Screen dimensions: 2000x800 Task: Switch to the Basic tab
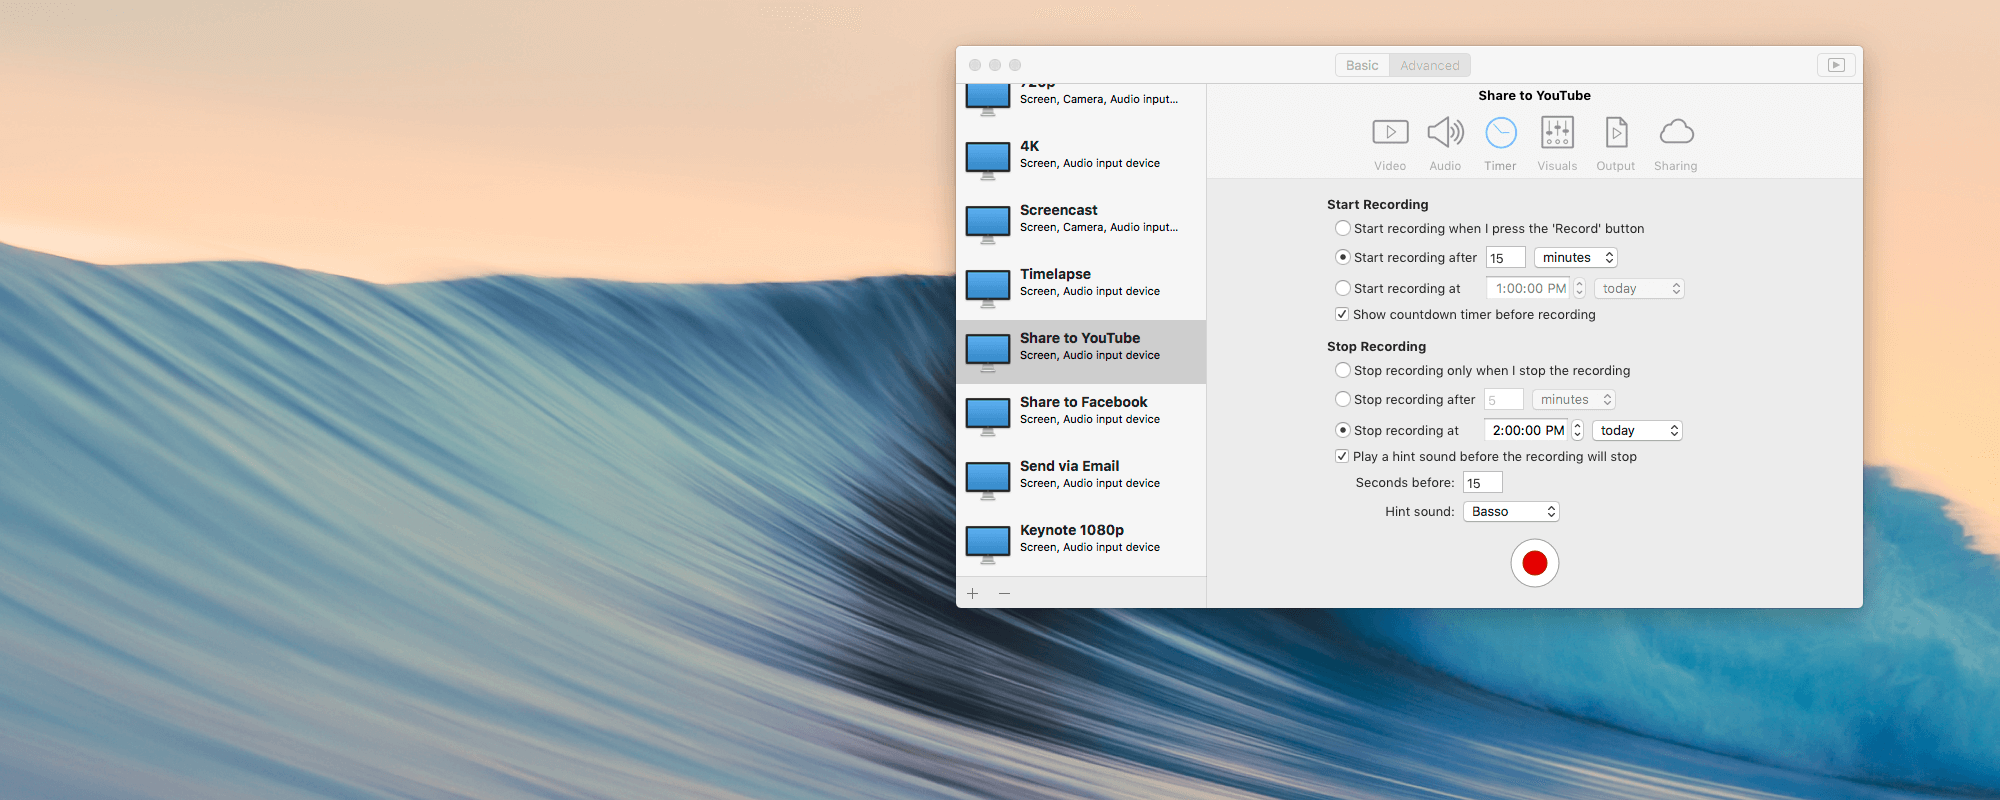click(x=1362, y=66)
